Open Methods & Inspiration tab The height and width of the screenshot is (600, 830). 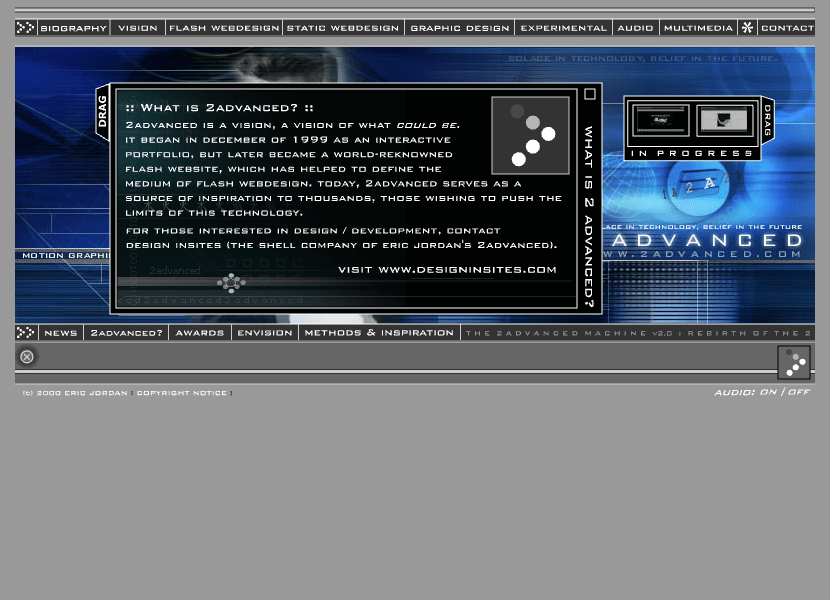pos(379,333)
